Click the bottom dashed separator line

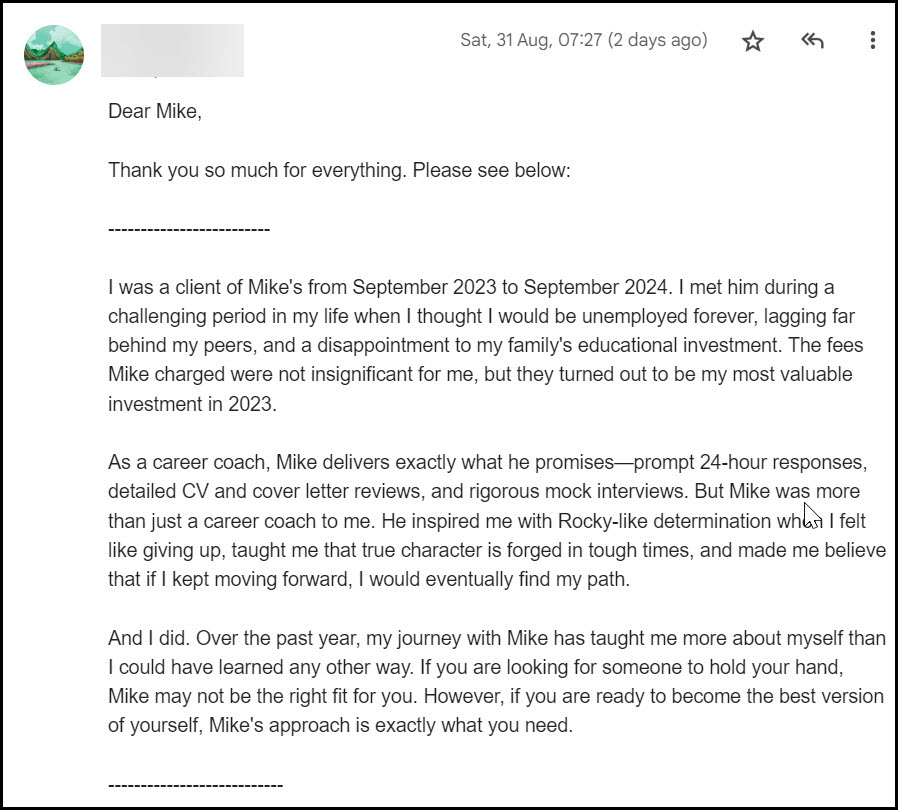tap(195, 785)
